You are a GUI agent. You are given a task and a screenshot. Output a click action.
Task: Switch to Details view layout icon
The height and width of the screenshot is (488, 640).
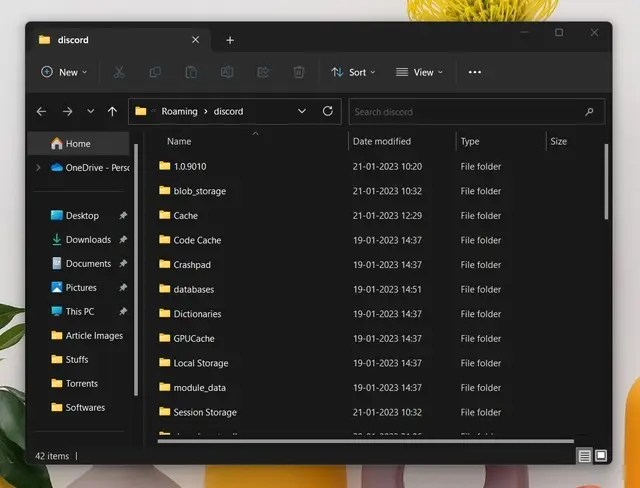584,455
